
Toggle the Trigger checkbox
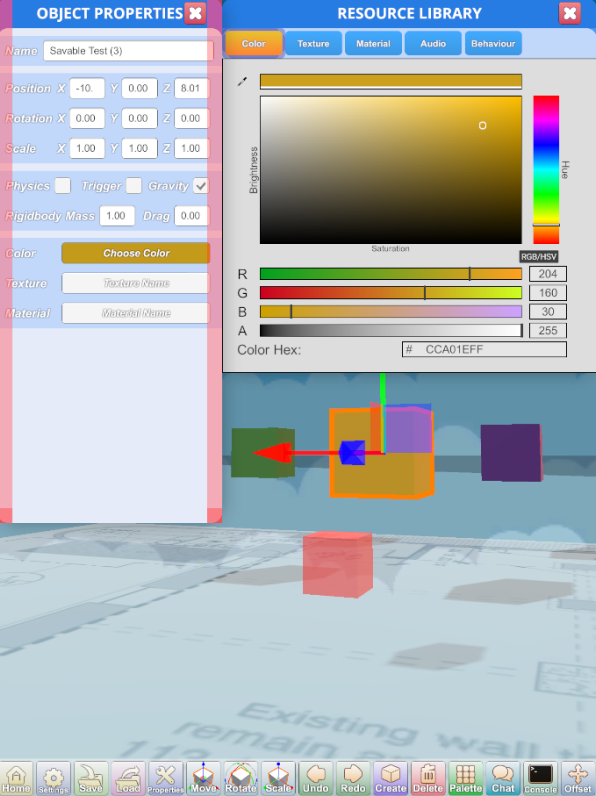pos(134,186)
